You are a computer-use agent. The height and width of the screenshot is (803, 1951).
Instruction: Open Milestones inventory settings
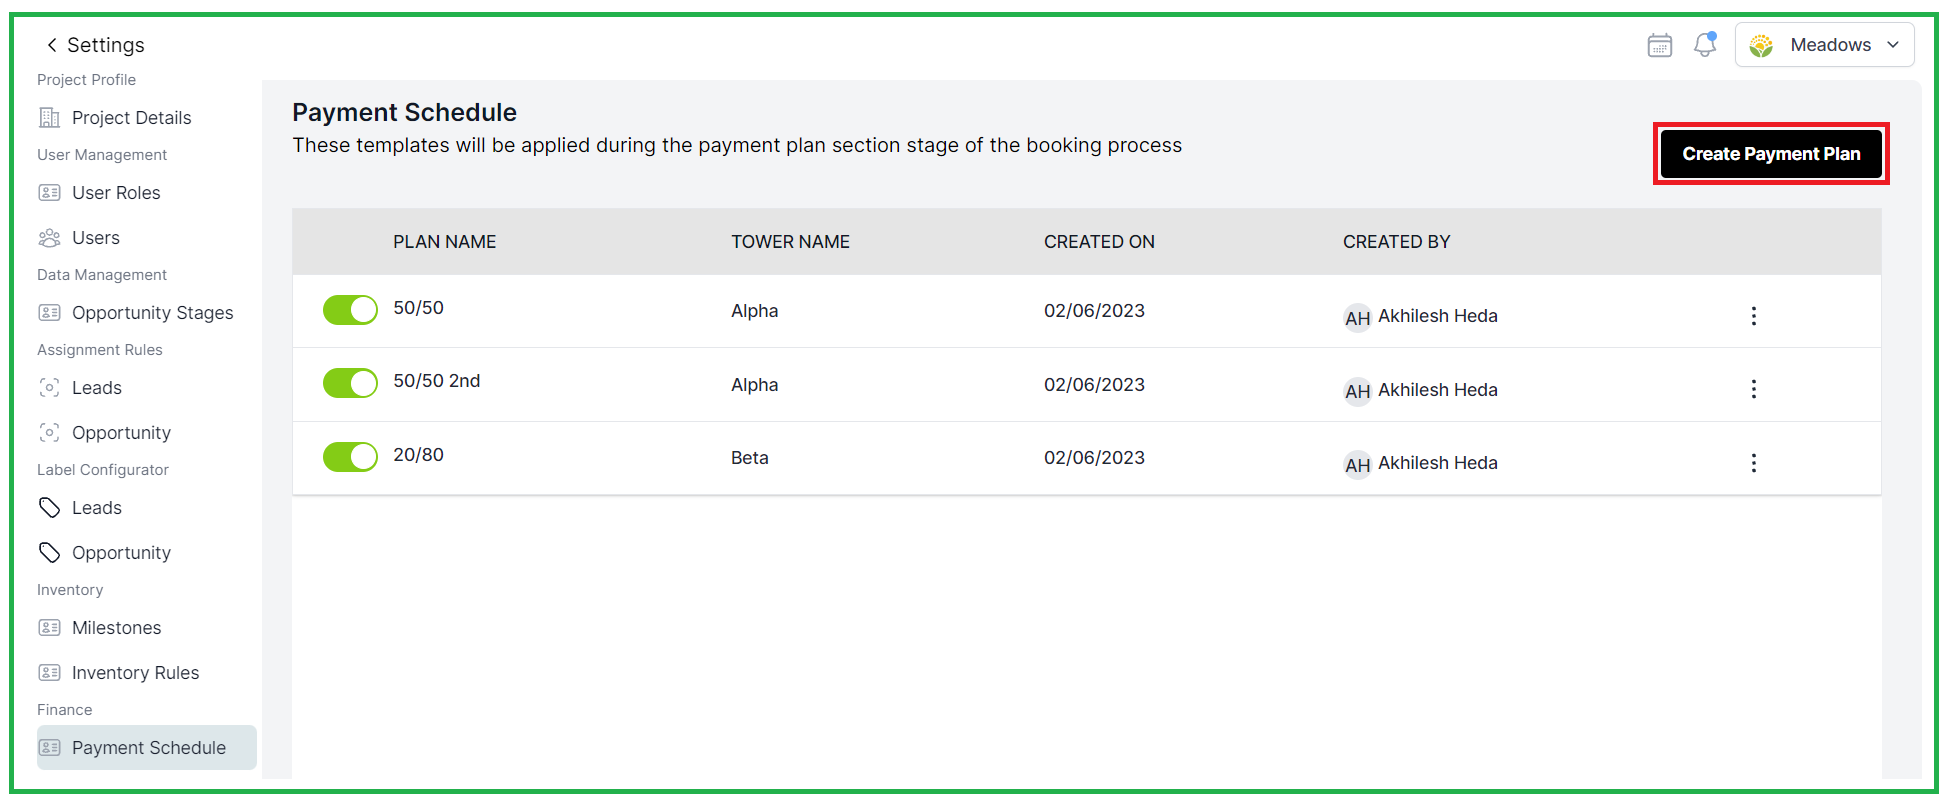point(116,628)
